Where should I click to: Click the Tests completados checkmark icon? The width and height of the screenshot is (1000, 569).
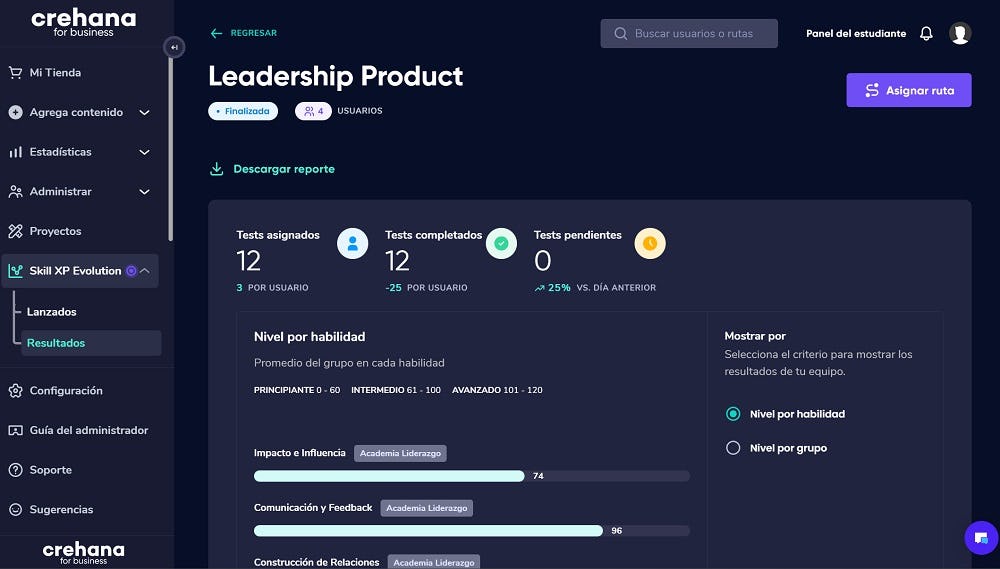[x=501, y=243]
